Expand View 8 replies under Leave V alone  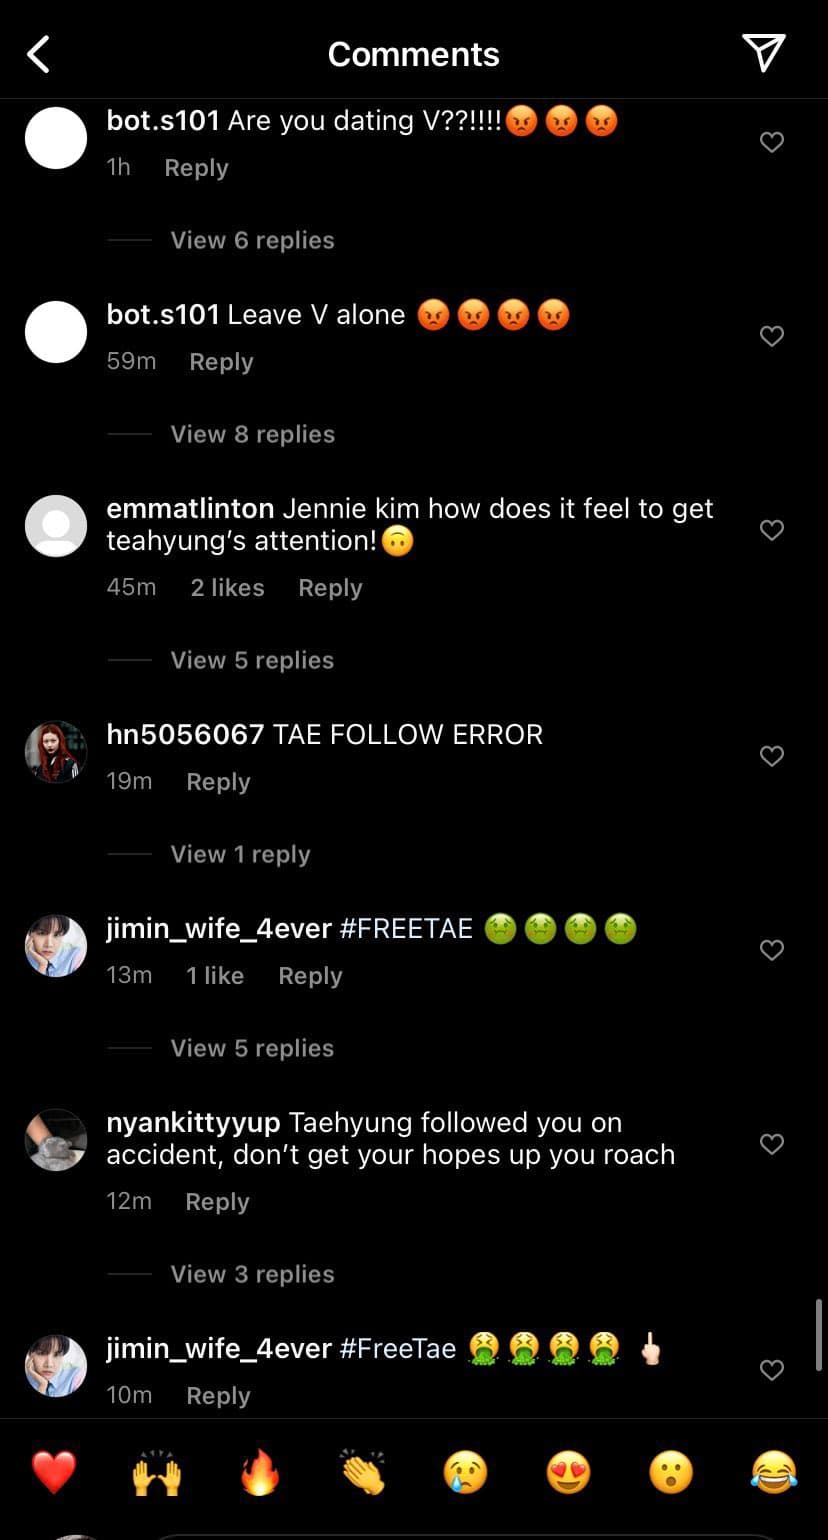(x=252, y=434)
